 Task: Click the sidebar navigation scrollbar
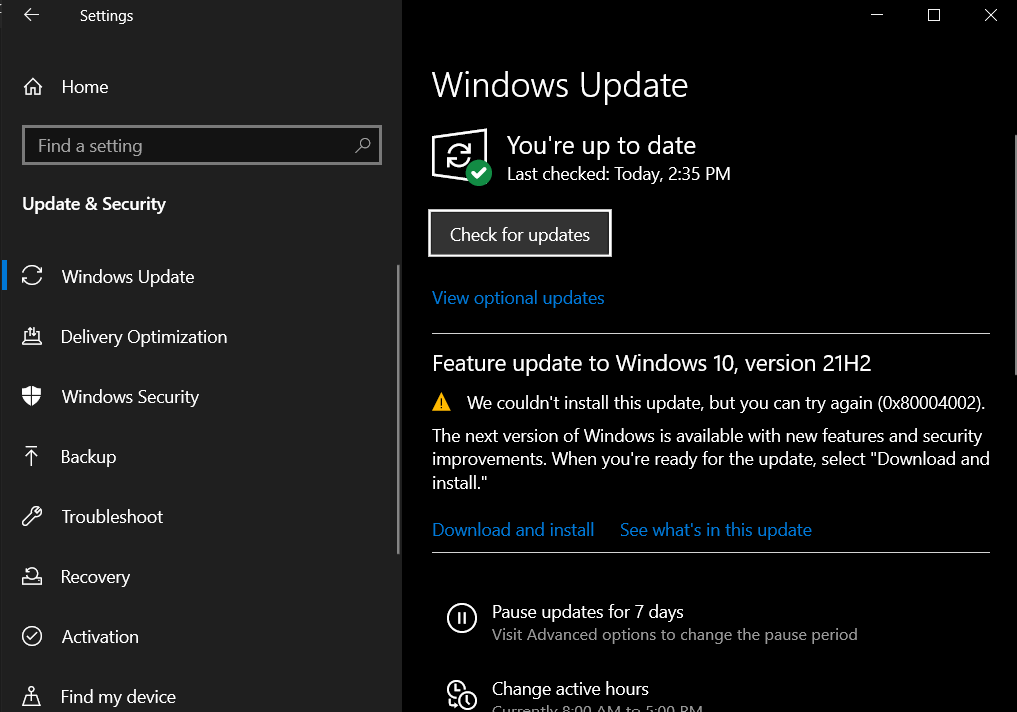point(398,409)
